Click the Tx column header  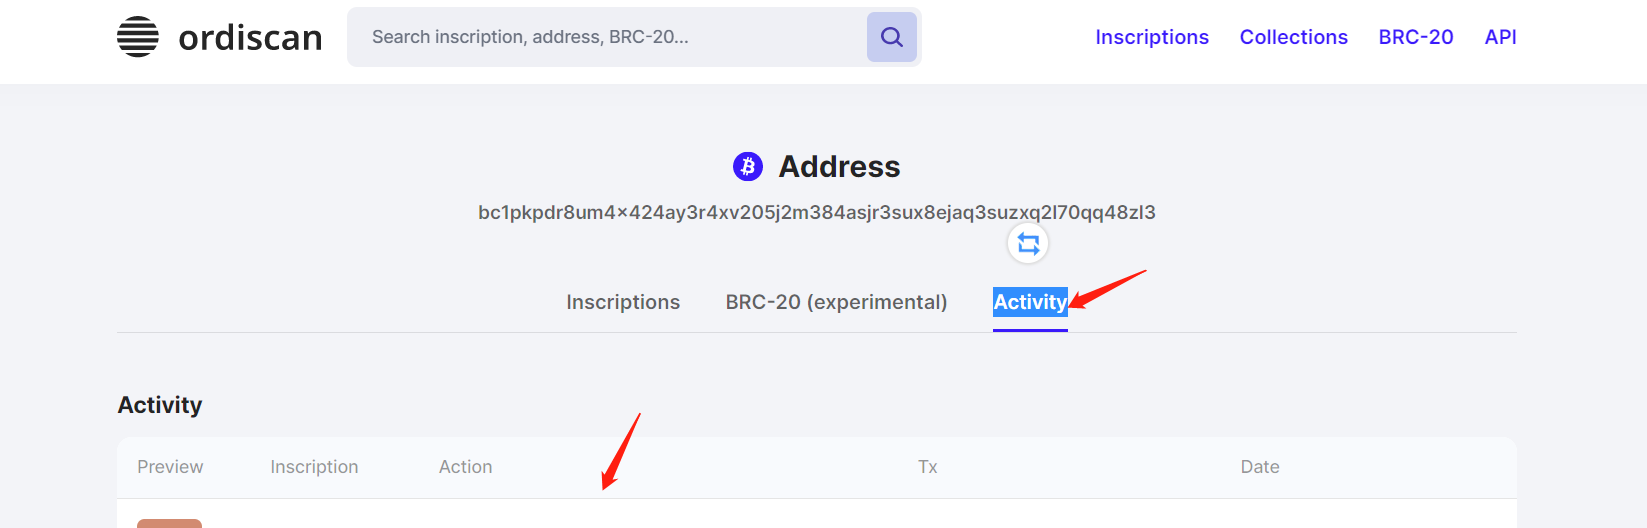927,467
